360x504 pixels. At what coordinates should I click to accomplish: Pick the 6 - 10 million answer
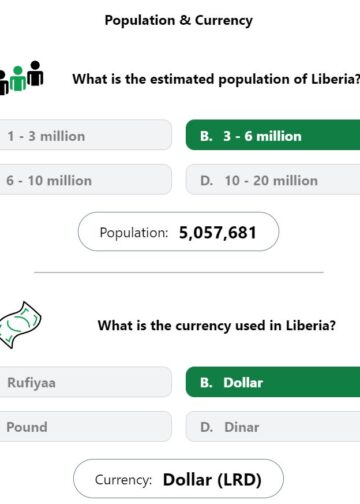point(85,179)
